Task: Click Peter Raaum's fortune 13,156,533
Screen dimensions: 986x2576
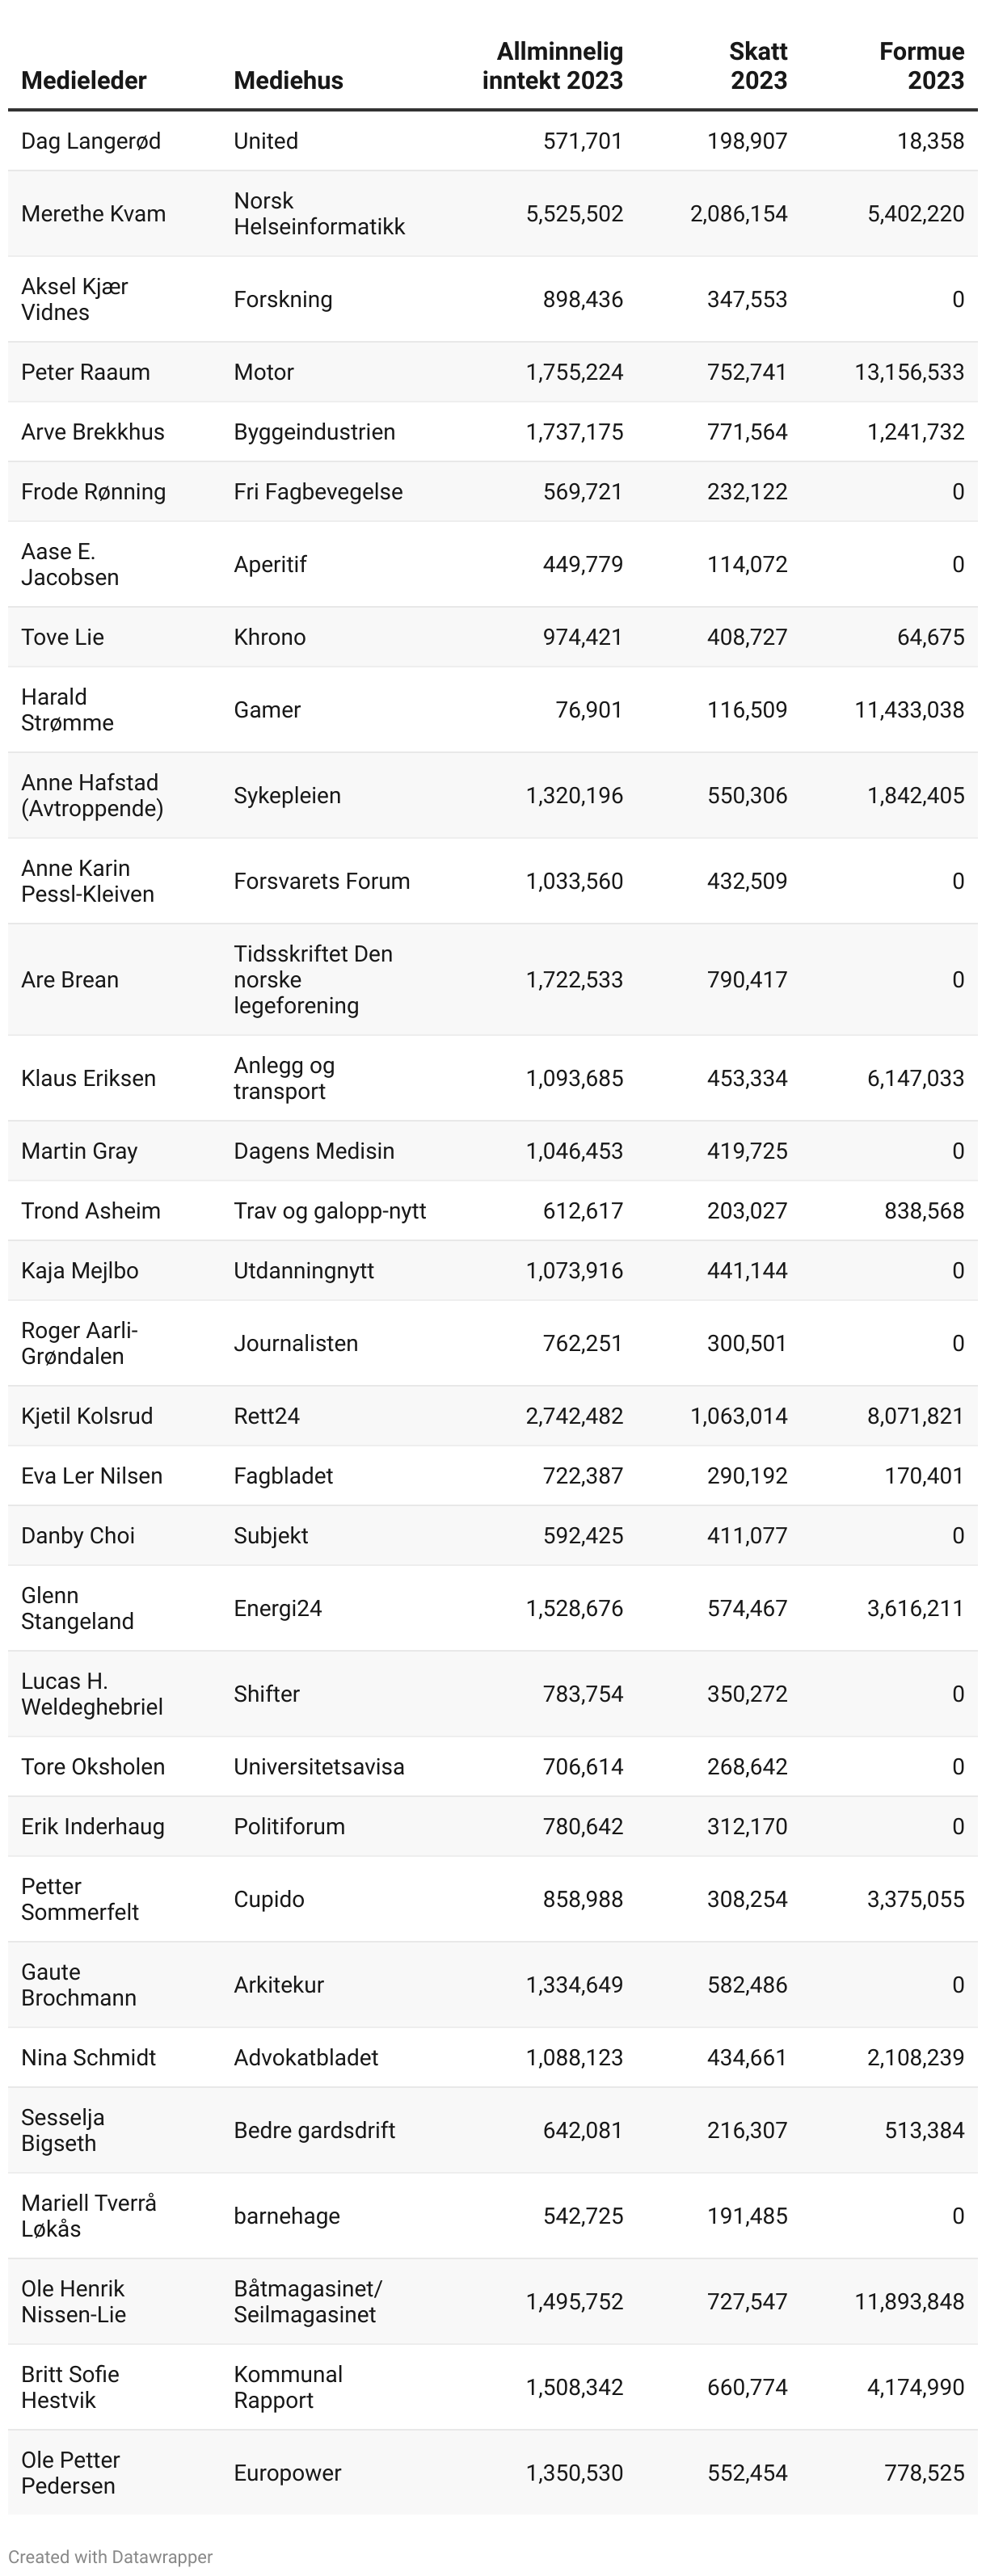Action: coord(909,372)
